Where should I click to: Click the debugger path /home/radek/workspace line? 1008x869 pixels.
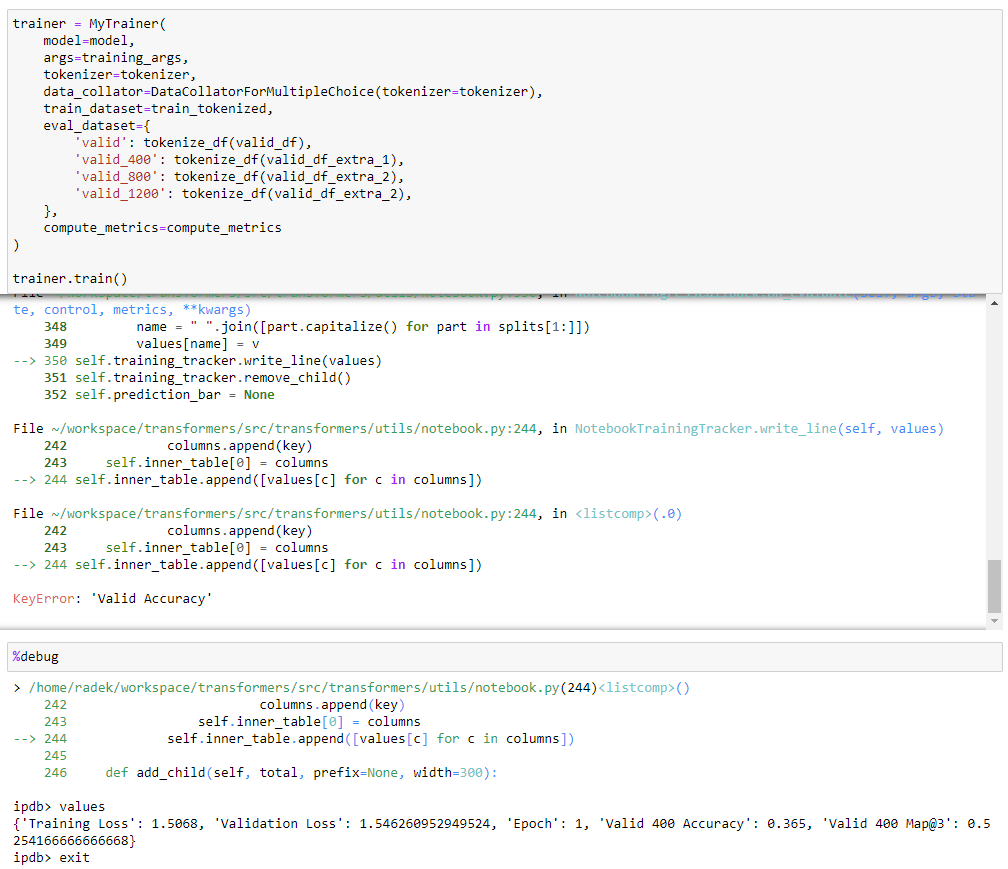352,688
